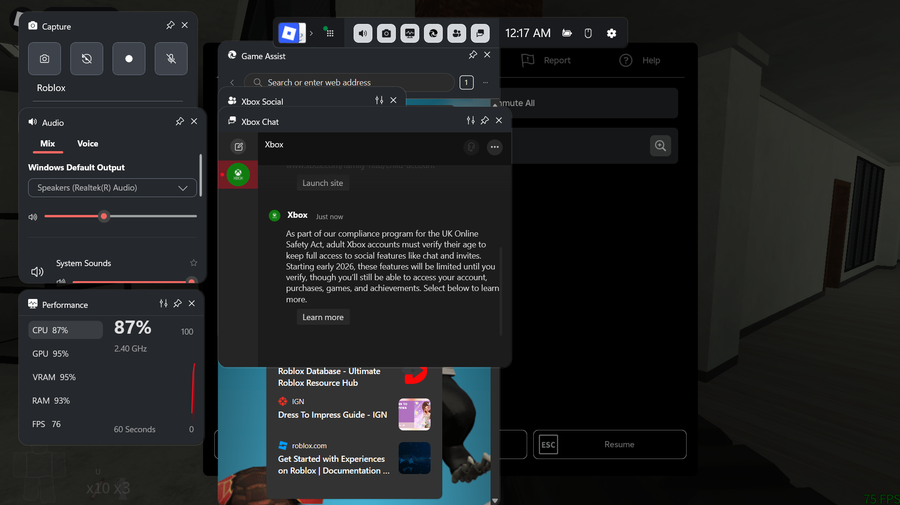Open Performance widget options icon
The height and width of the screenshot is (505, 900).
164,304
